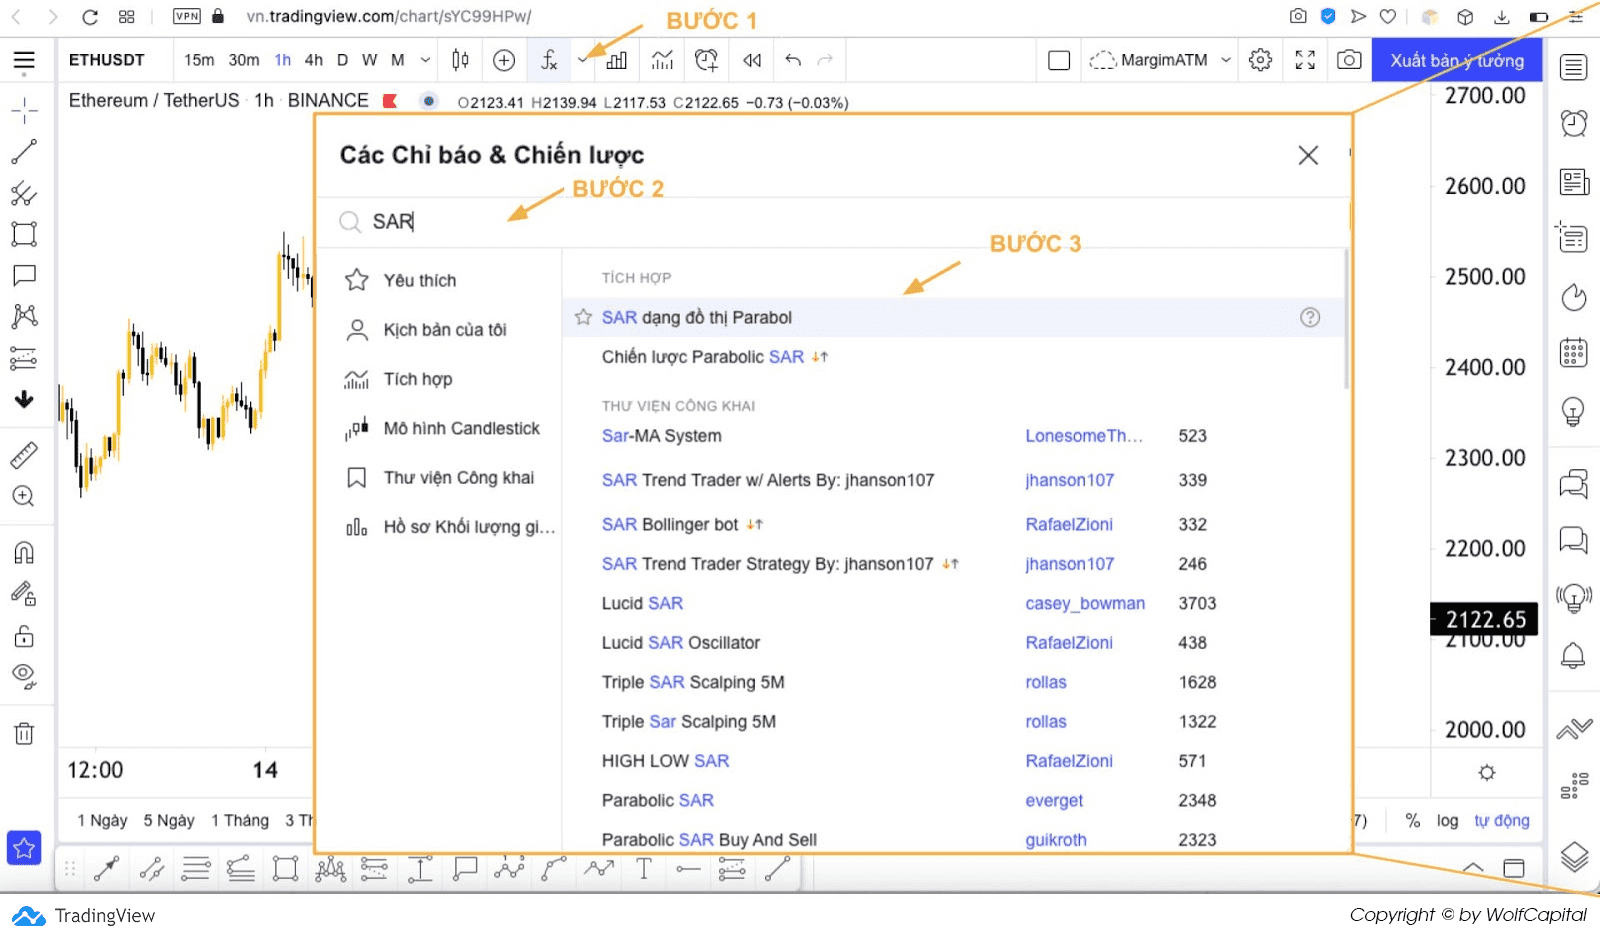The height and width of the screenshot is (933, 1600).
Task: Select the crosshair cursor tool
Action: click(x=24, y=110)
